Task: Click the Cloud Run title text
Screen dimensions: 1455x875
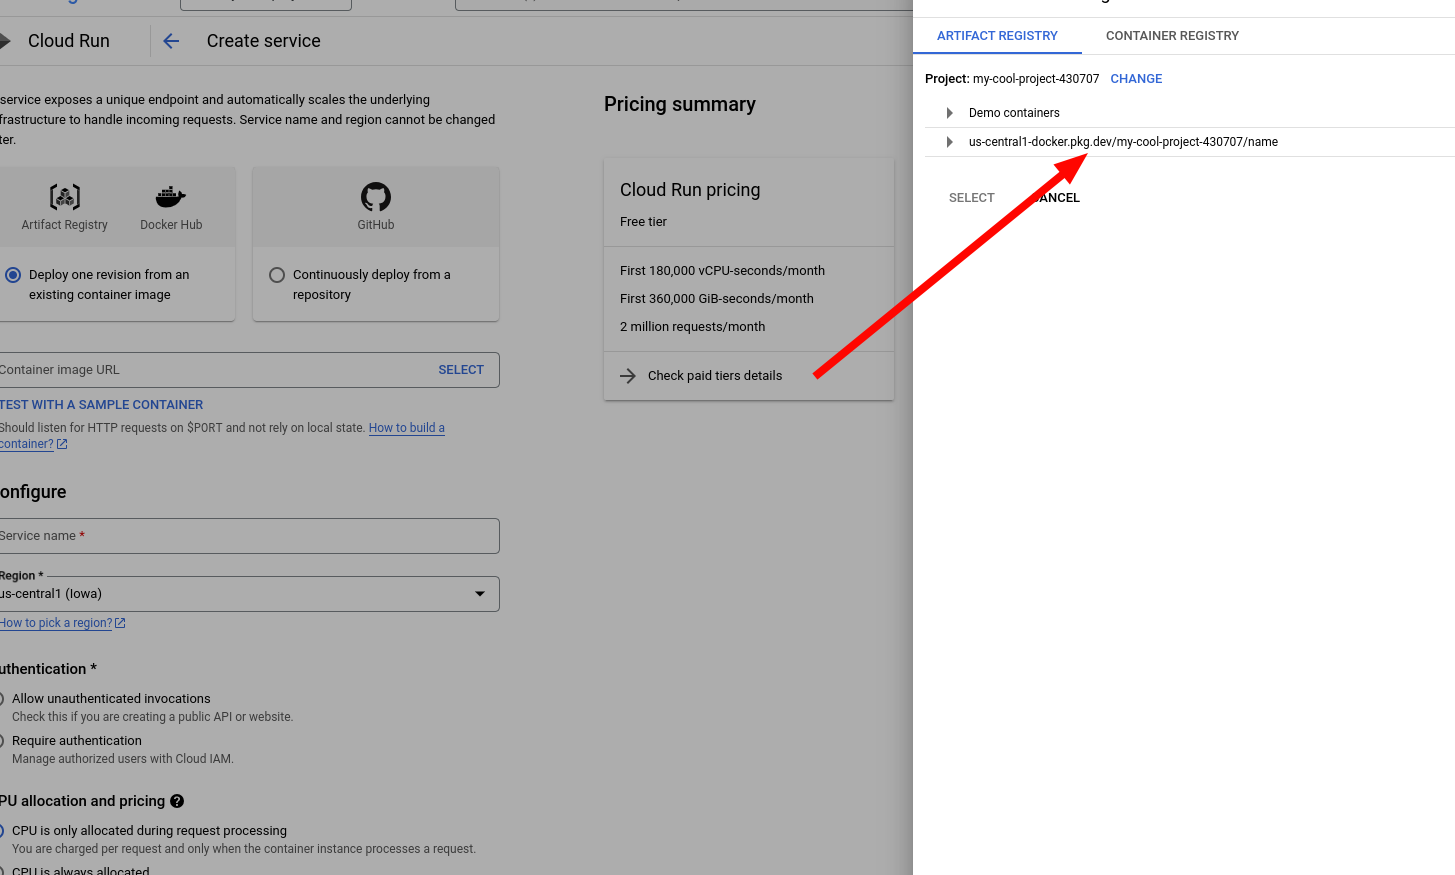Action: click(x=69, y=41)
